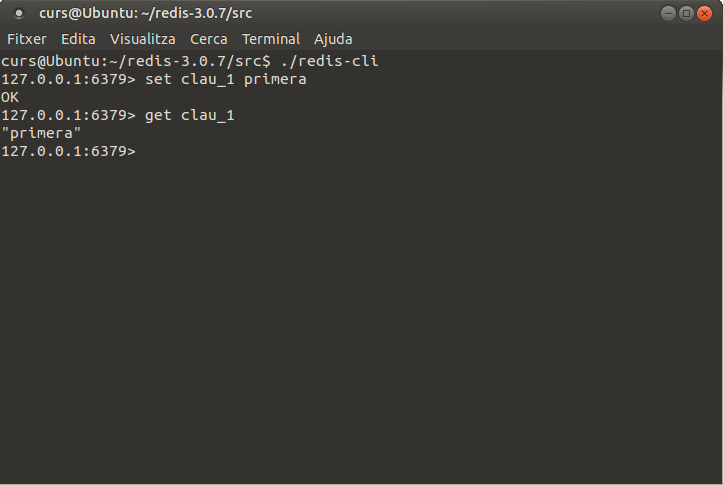Maximize the terminal window
The height and width of the screenshot is (485, 723).
[x=686, y=13]
